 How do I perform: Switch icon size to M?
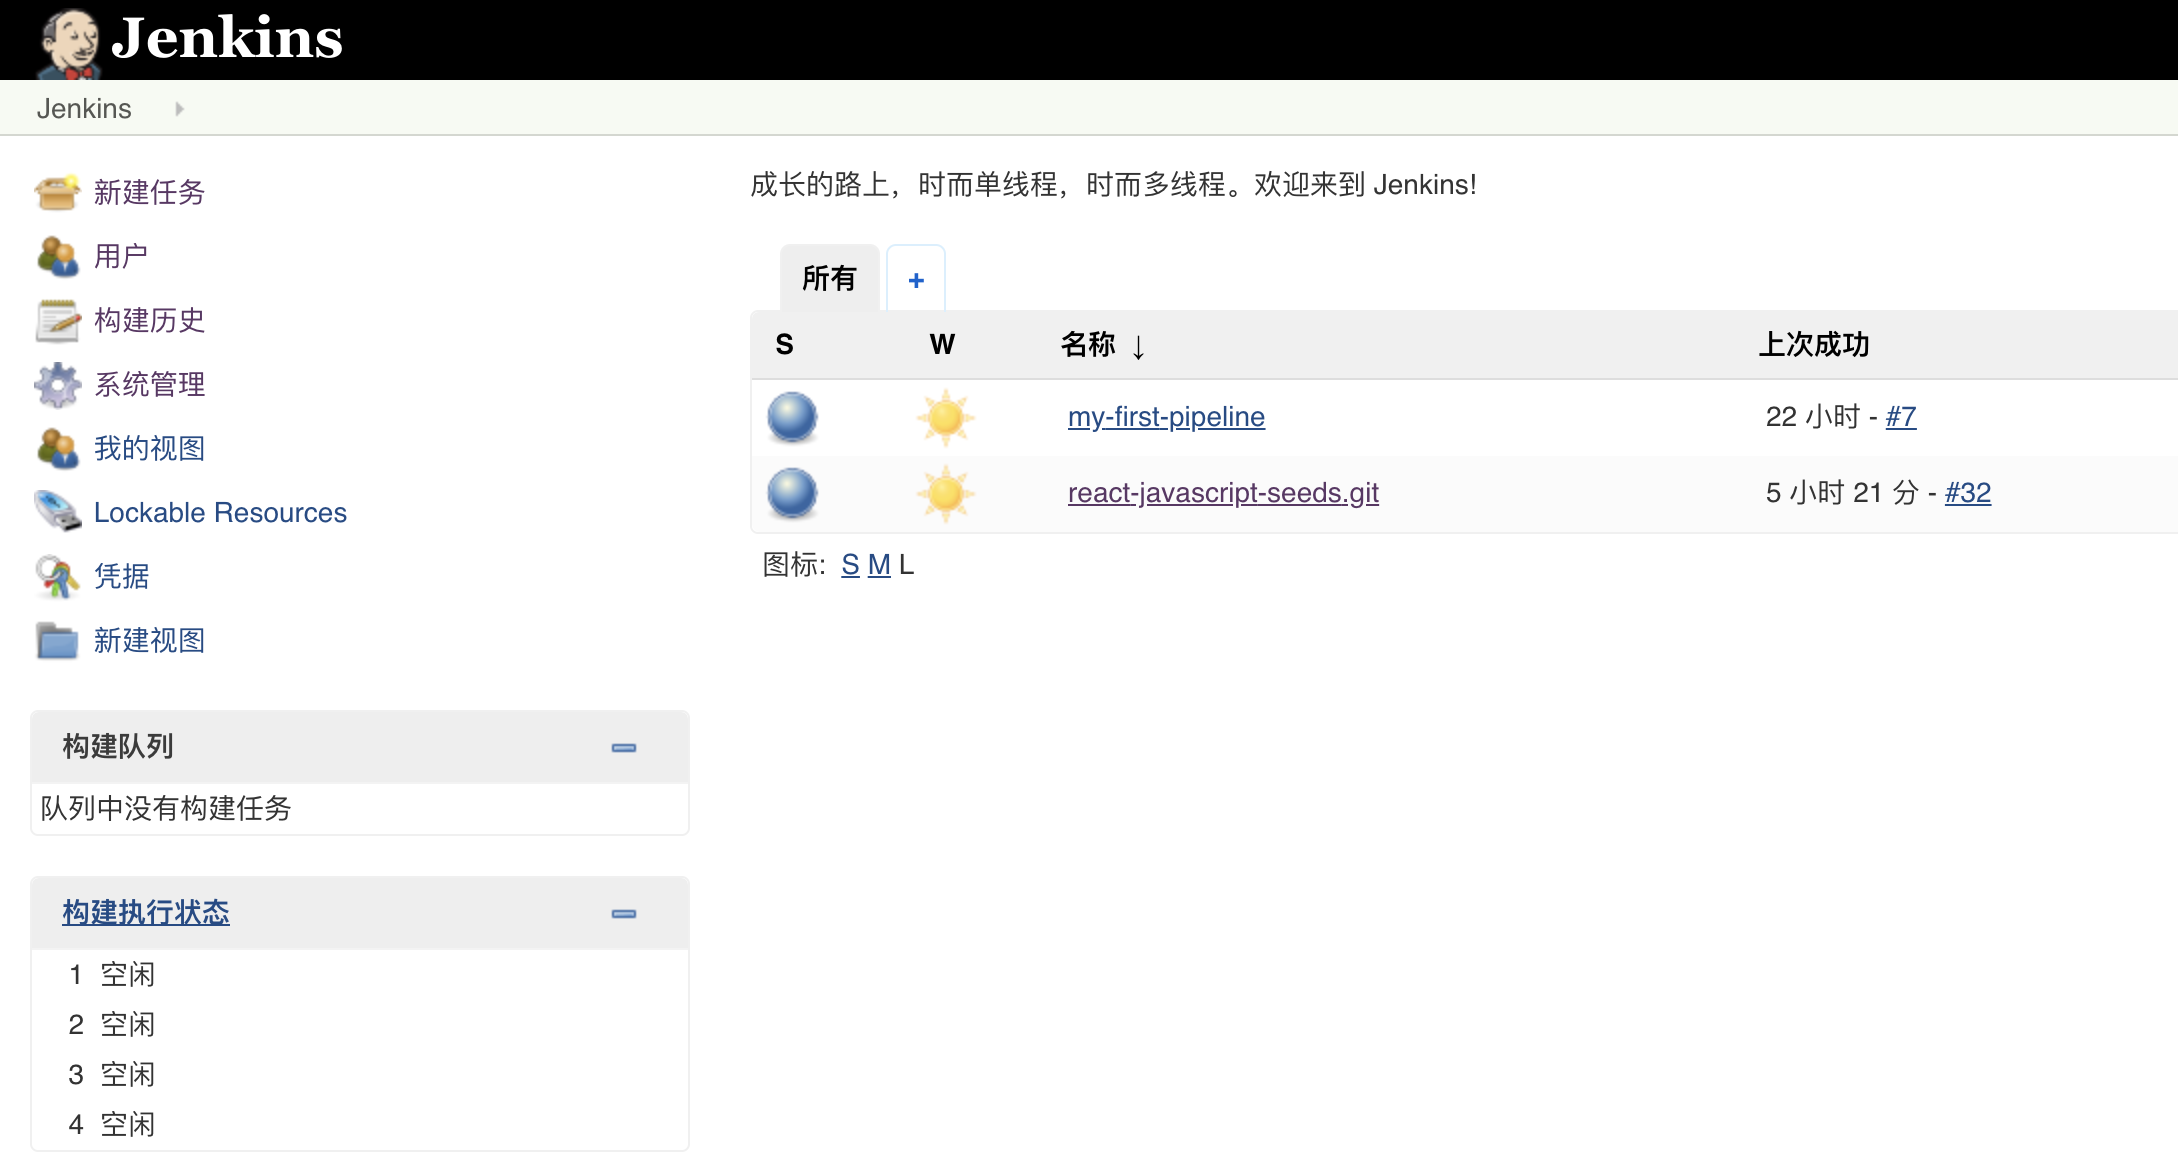coord(879,565)
